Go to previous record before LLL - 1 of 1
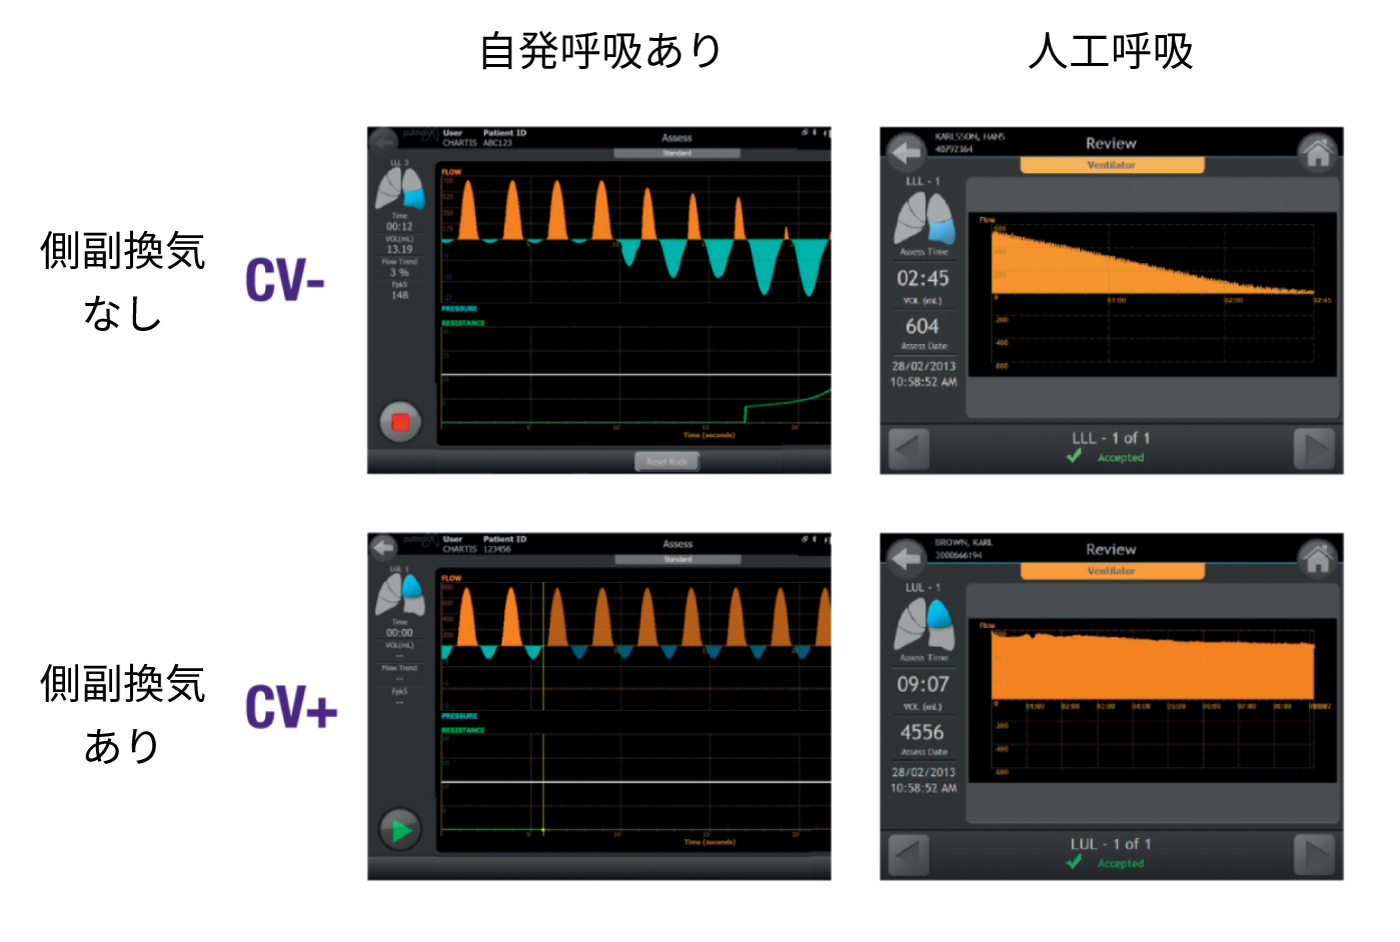The image size is (1400, 942). click(909, 449)
